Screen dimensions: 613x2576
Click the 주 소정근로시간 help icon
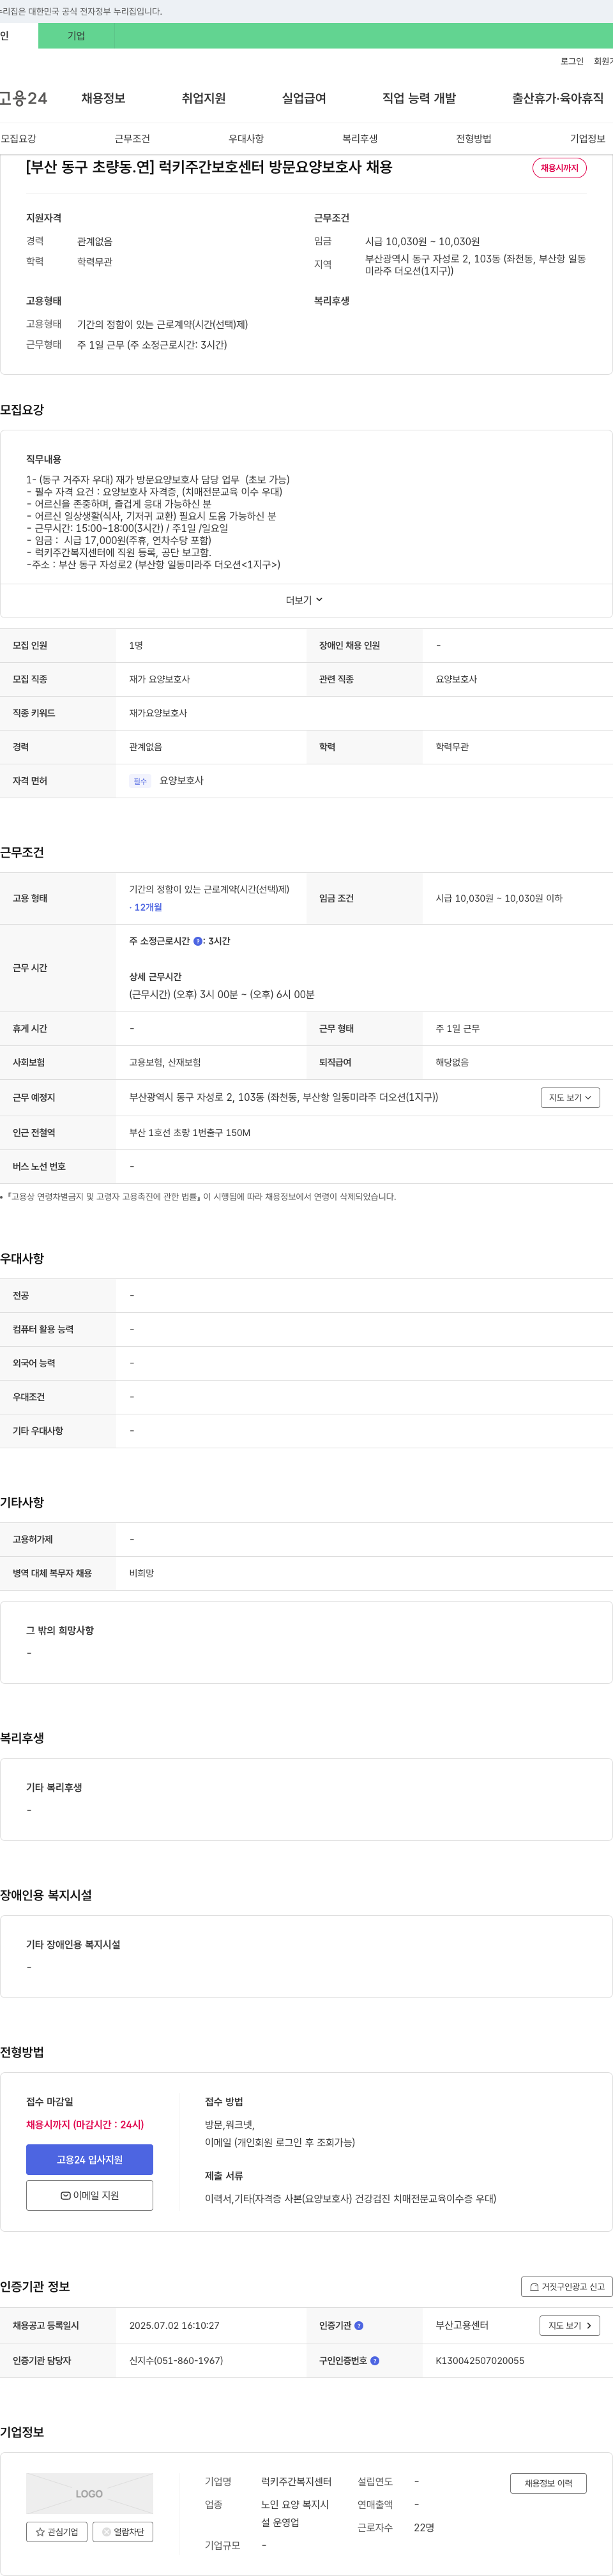198,941
